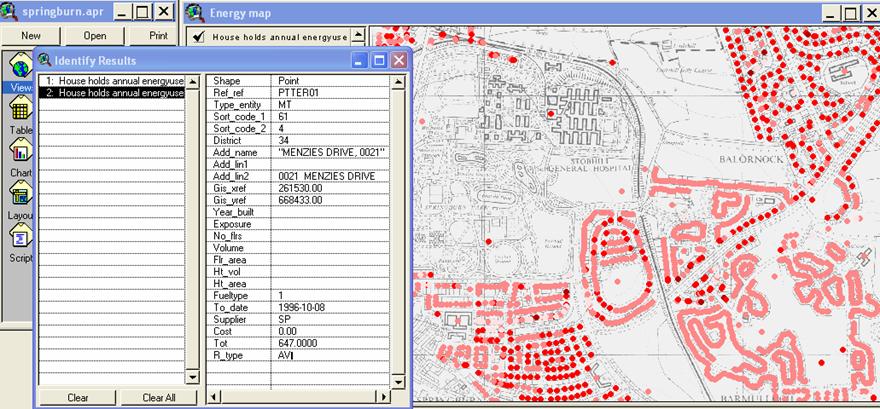
Task: Maximize the Identify Results window
Action: click(379, 60)
